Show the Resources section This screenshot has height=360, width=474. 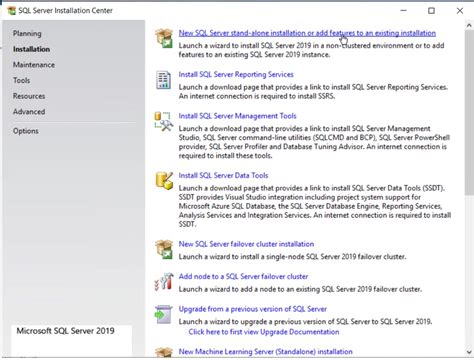(x=29, y=96)
